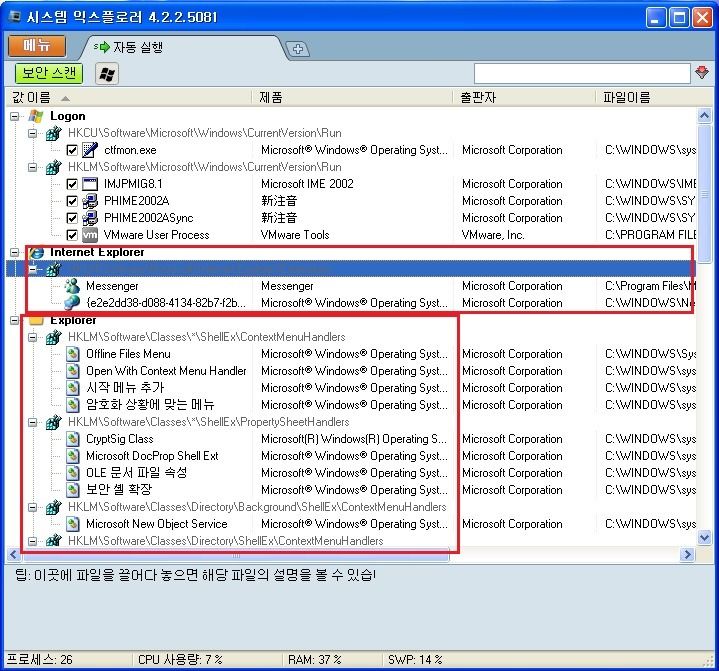719x671 pixels.
Task: Select the 자동 실행 tab
Action: pos(183,48)
